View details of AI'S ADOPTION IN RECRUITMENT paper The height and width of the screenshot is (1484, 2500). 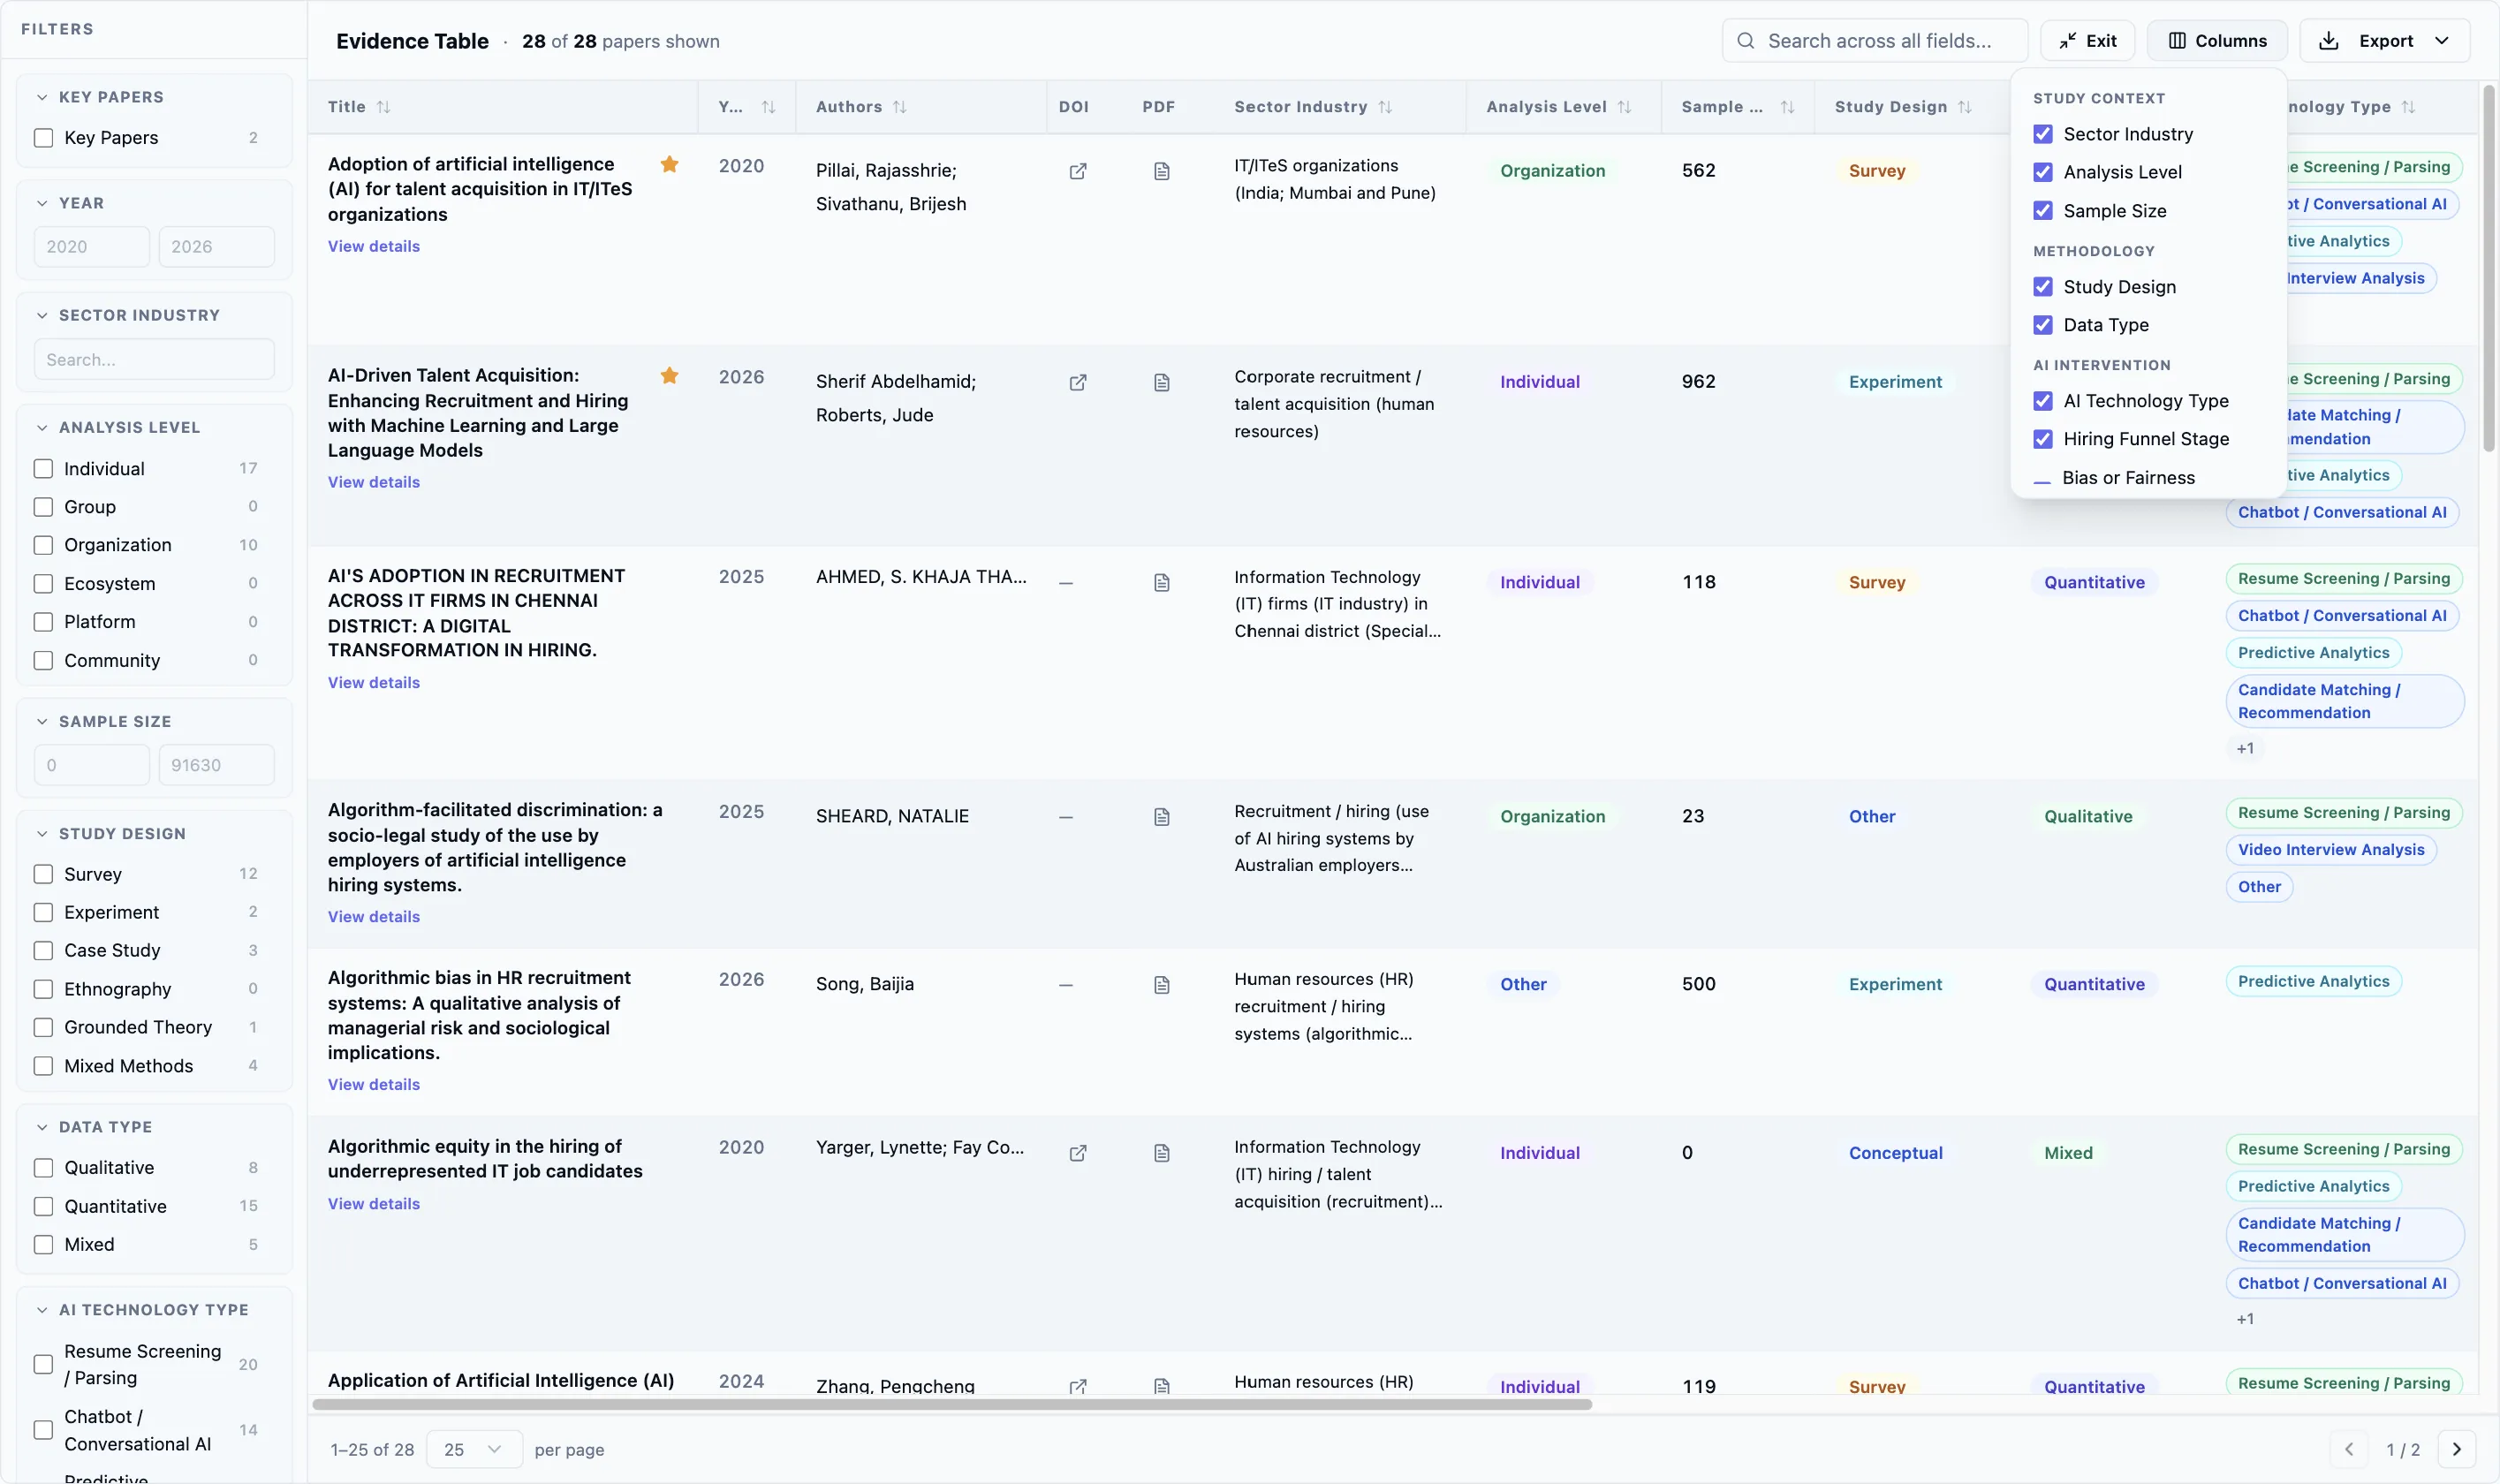pos(374,683)
